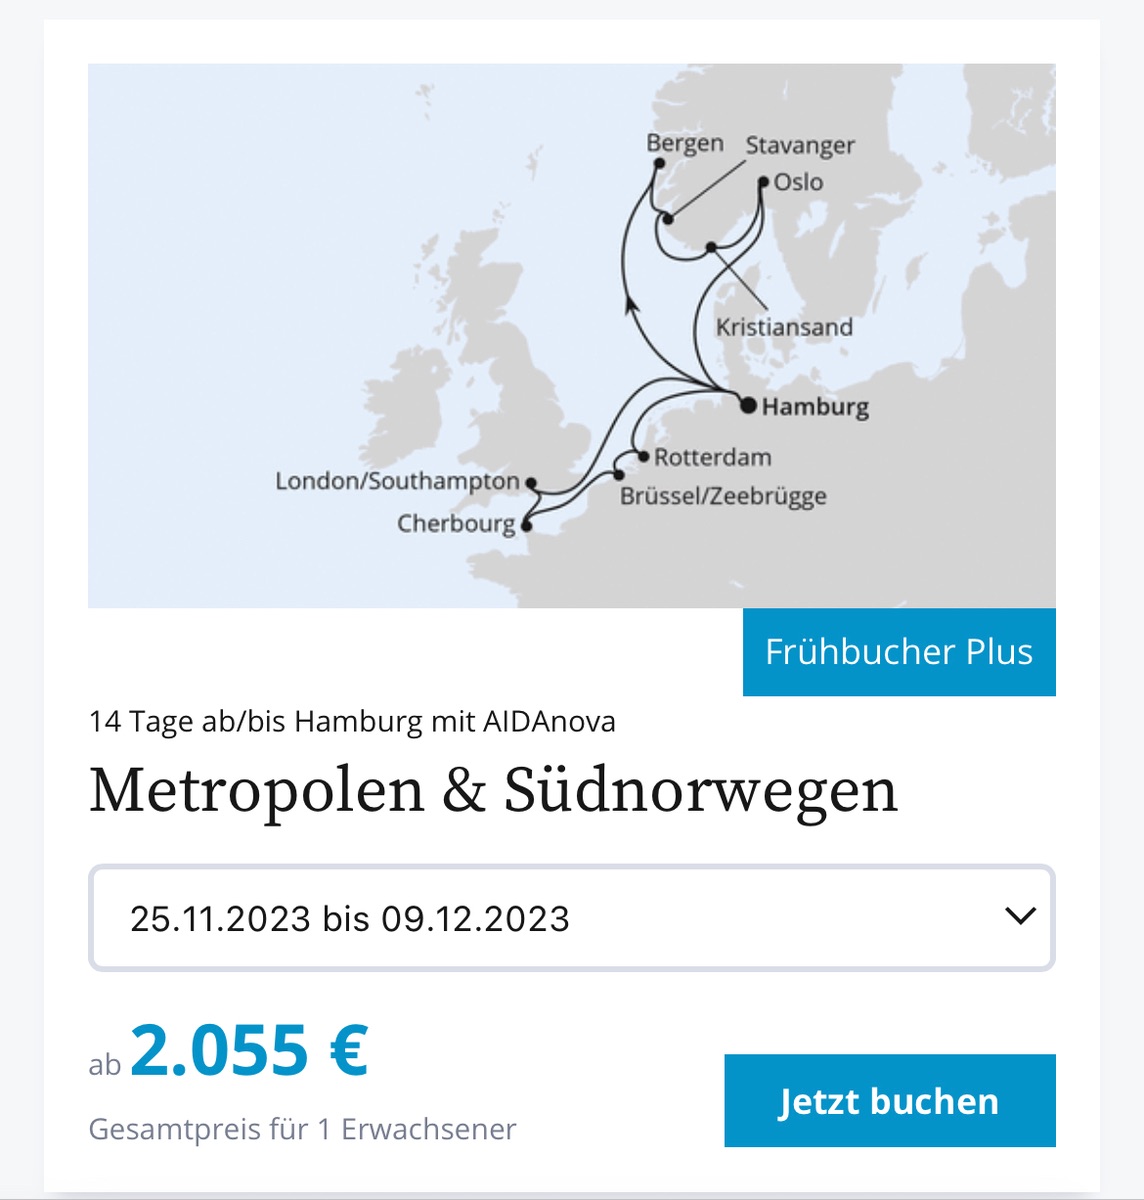Click the Stavanger label on route map
Viewport: 1144px width, 1200px height.
pos(800,145)
